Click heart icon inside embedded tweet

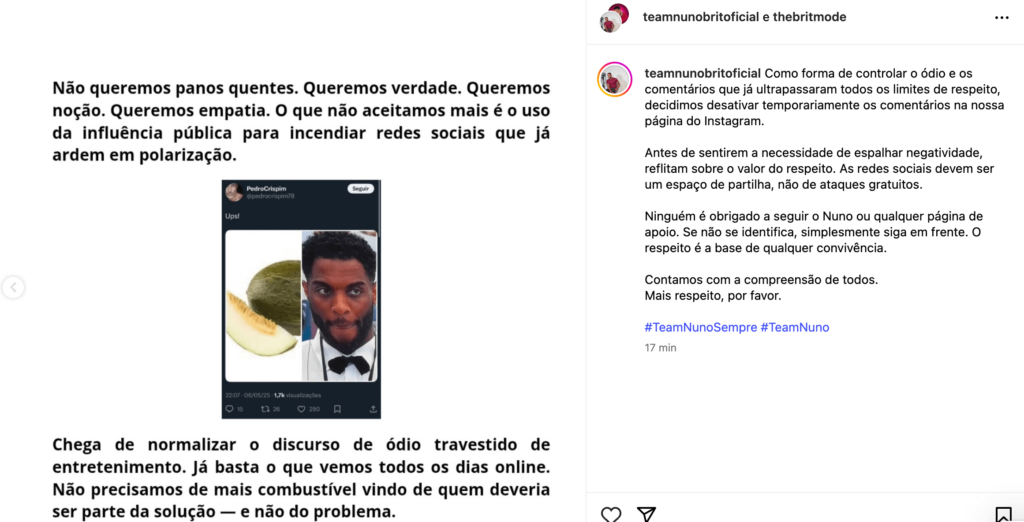click(301, 409)
